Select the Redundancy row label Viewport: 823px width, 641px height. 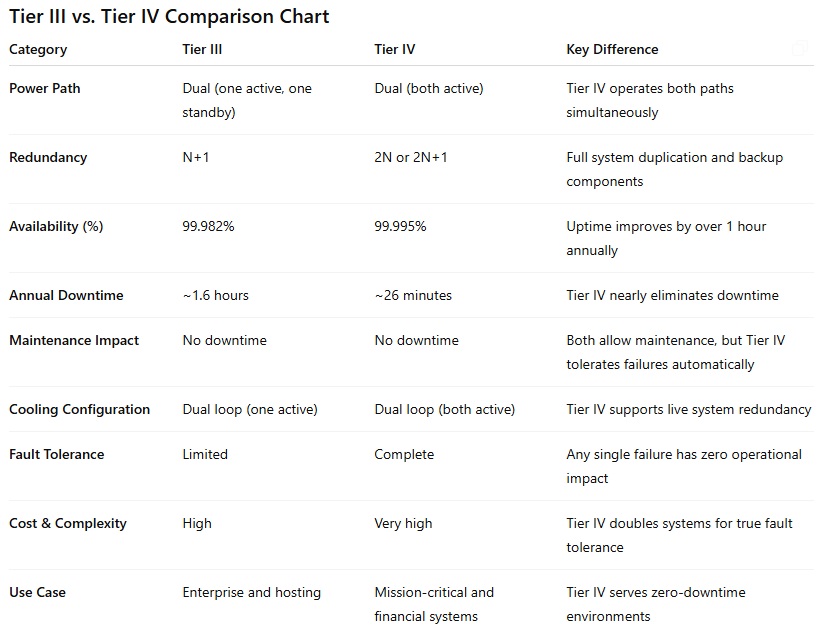click(x=48, y=157)
